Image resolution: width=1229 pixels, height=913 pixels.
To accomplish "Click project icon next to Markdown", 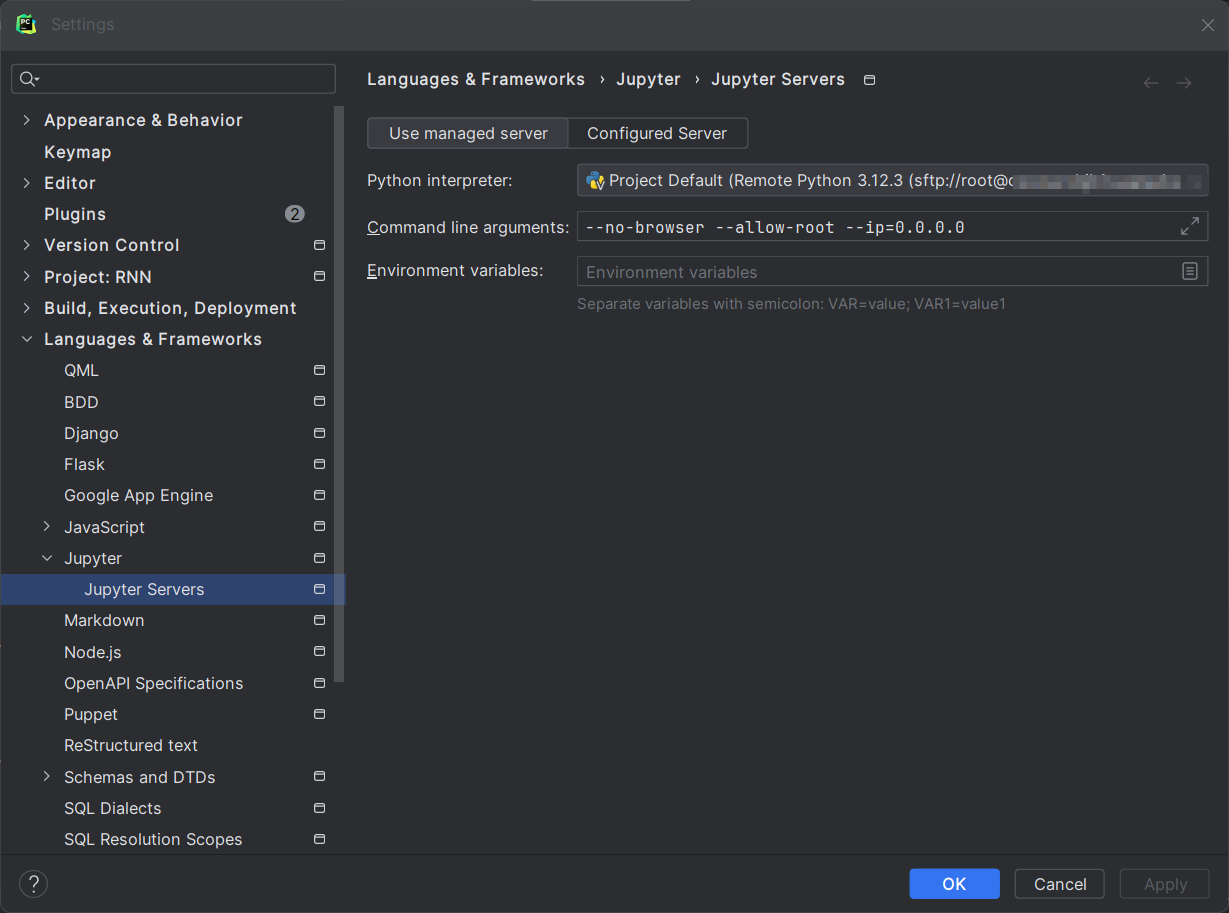I will pyautogui.click(x=319, y=620).
